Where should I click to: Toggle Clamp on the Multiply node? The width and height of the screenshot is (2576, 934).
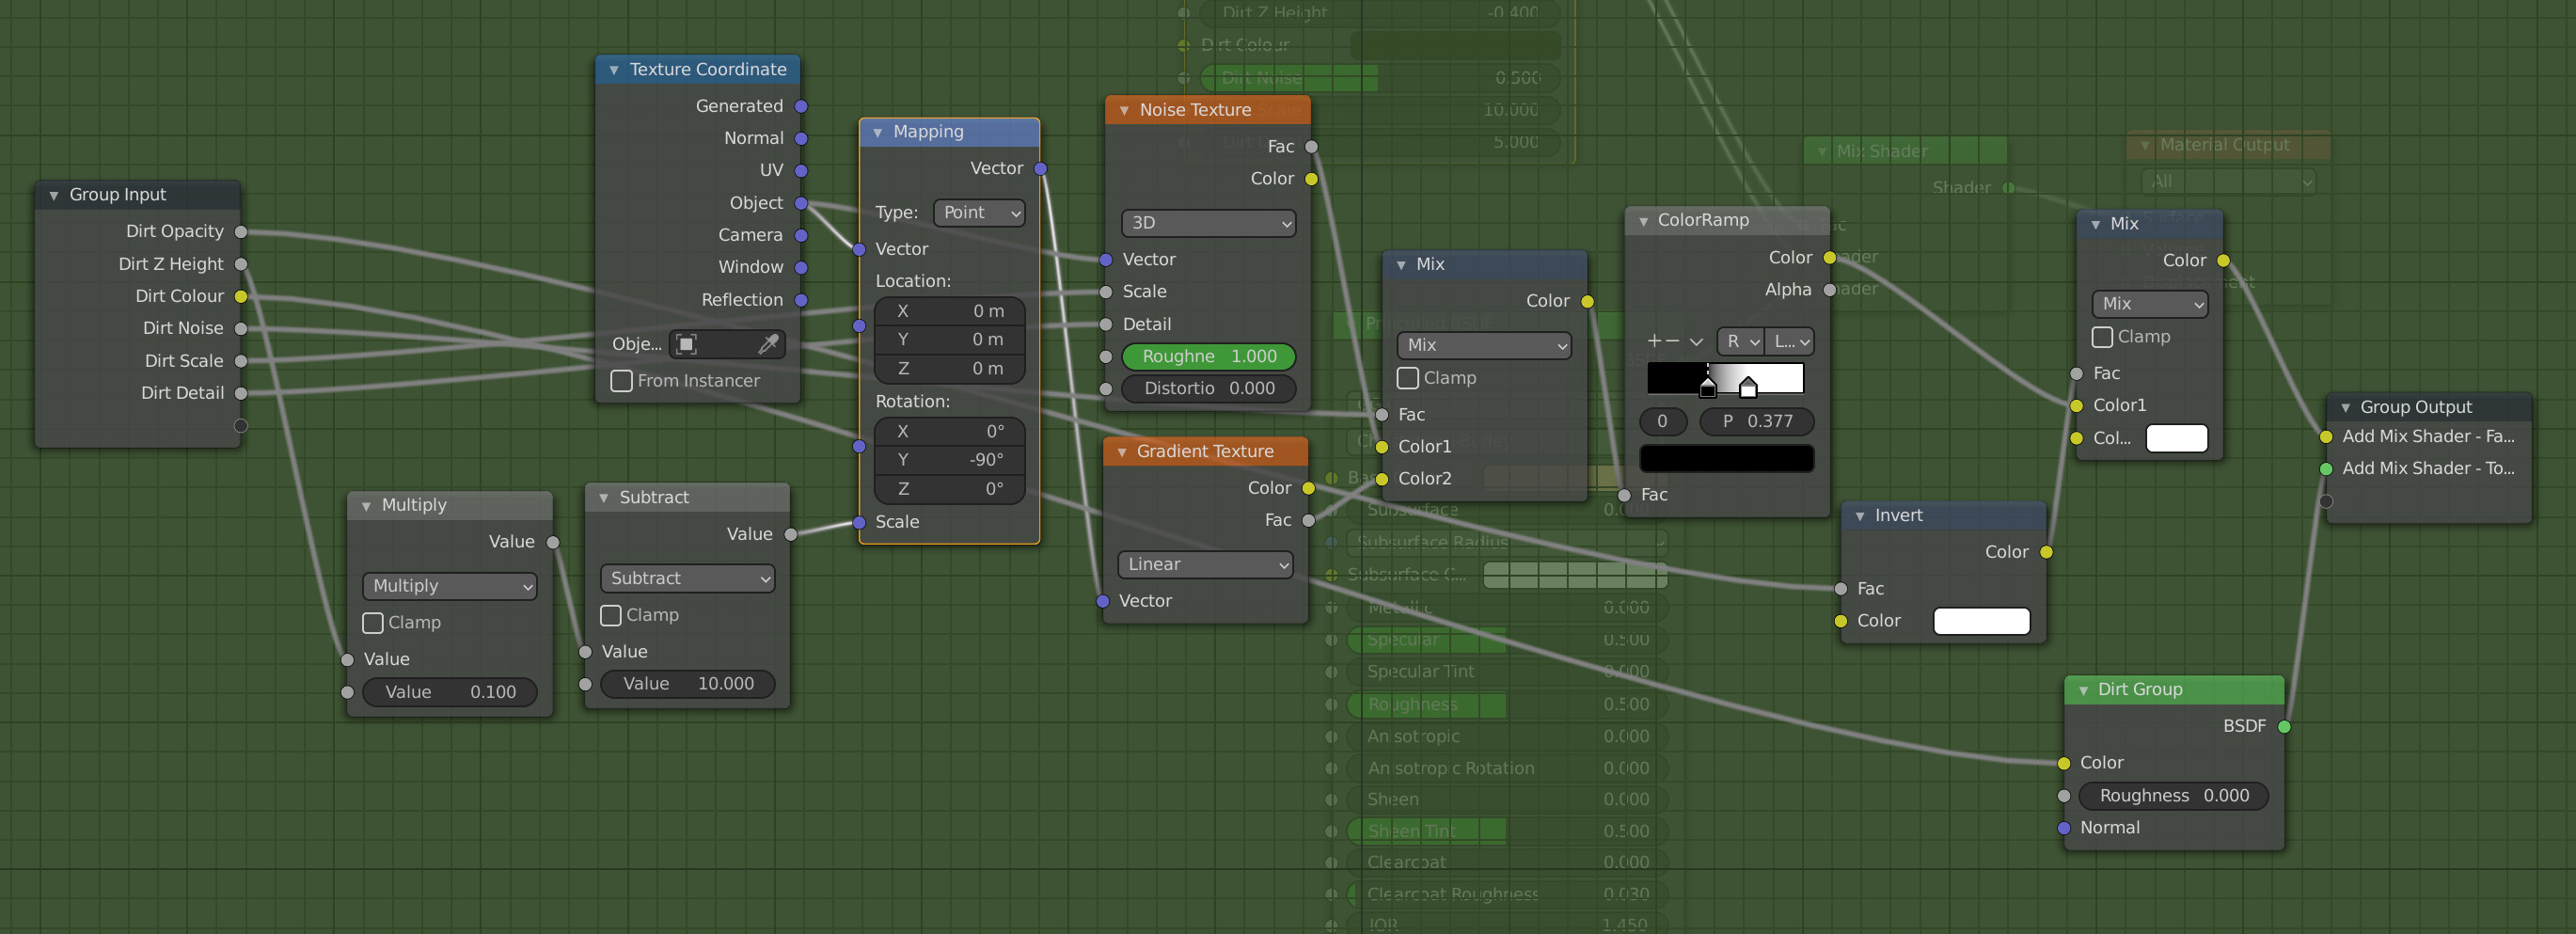point(373,623)
